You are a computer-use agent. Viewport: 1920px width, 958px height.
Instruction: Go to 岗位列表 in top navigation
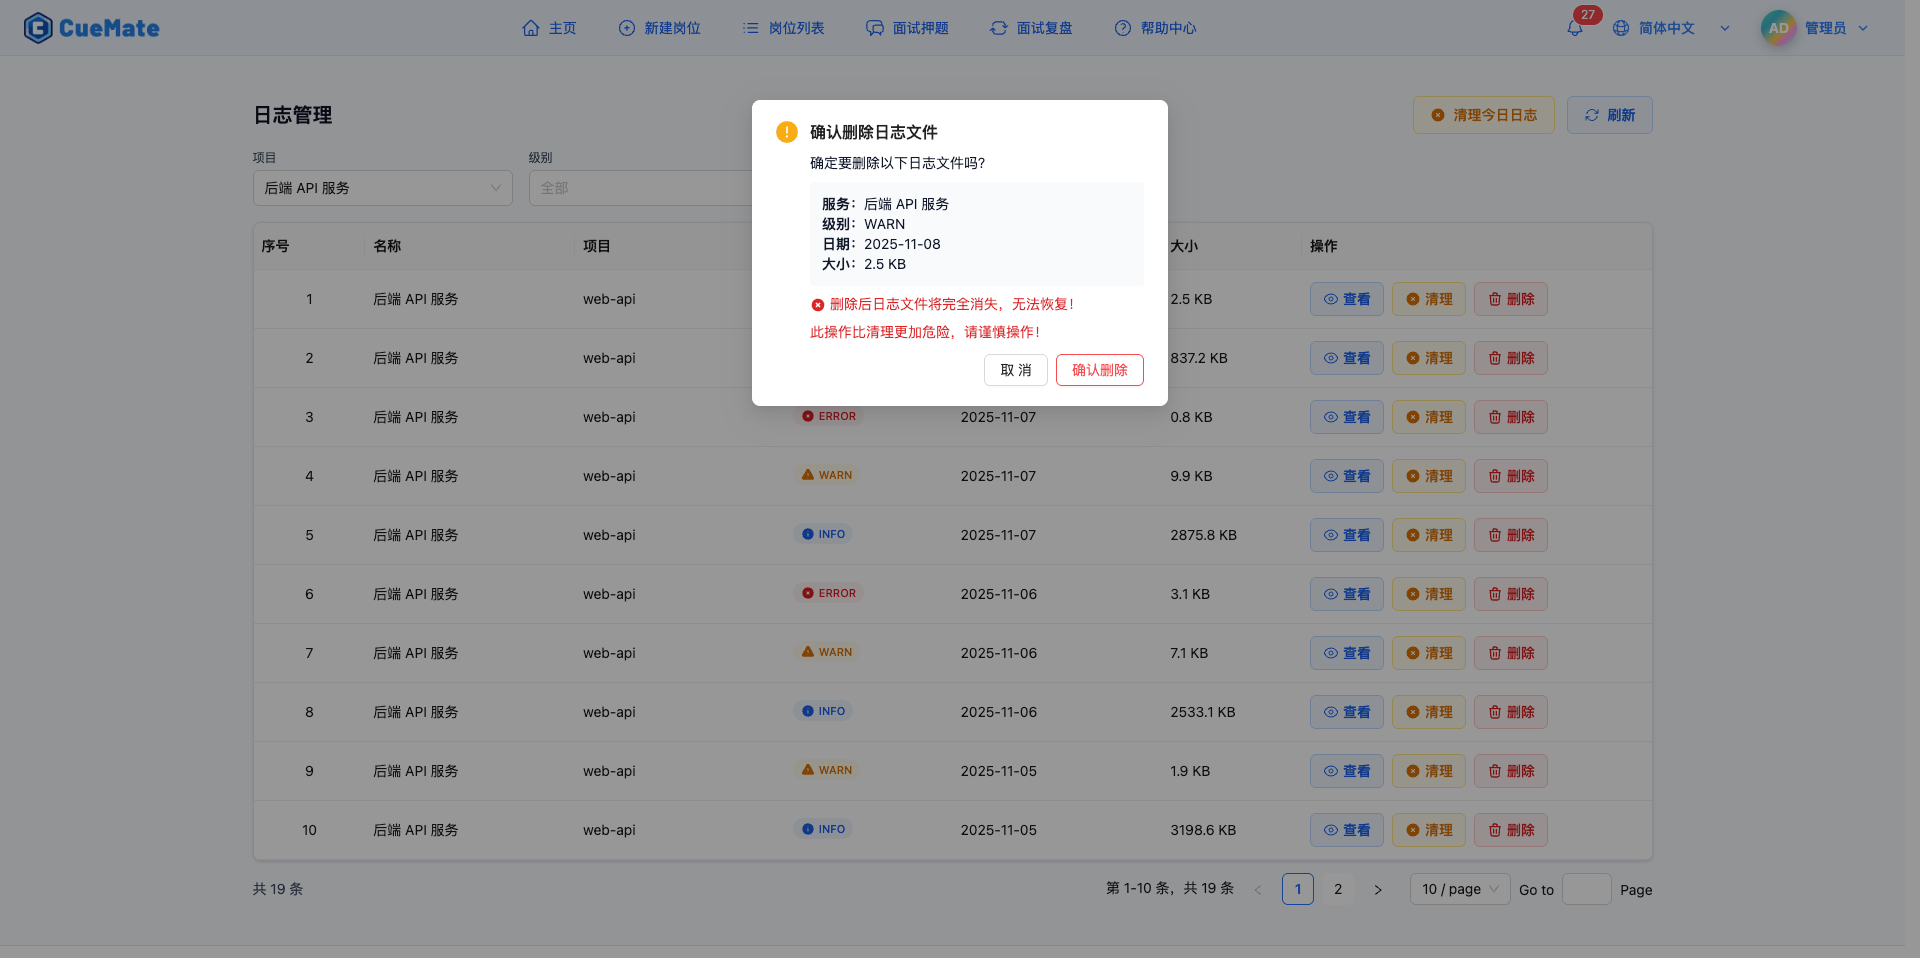[783, 28]
